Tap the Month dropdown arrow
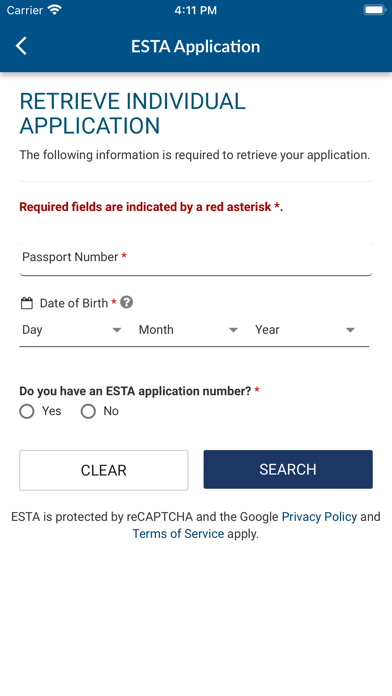 click(234, 330)
